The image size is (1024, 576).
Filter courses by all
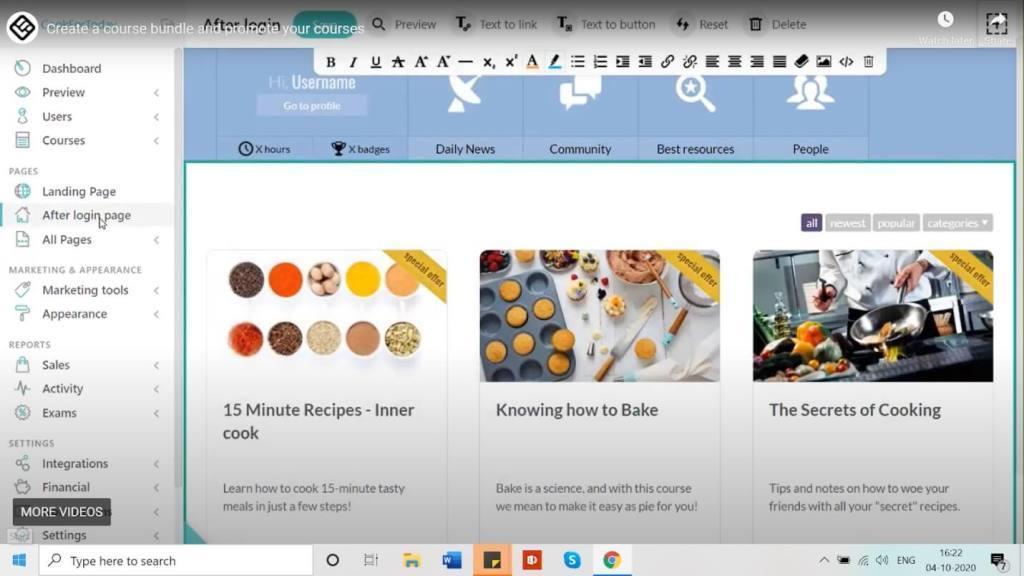(811, 223)
